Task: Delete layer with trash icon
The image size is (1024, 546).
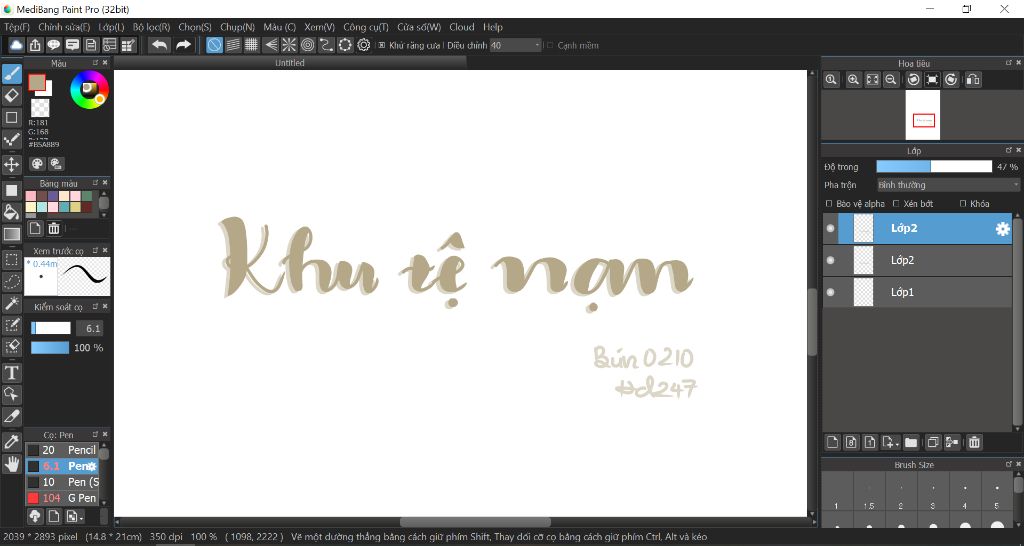Action: pyautogui.click(x=974, y=442)
